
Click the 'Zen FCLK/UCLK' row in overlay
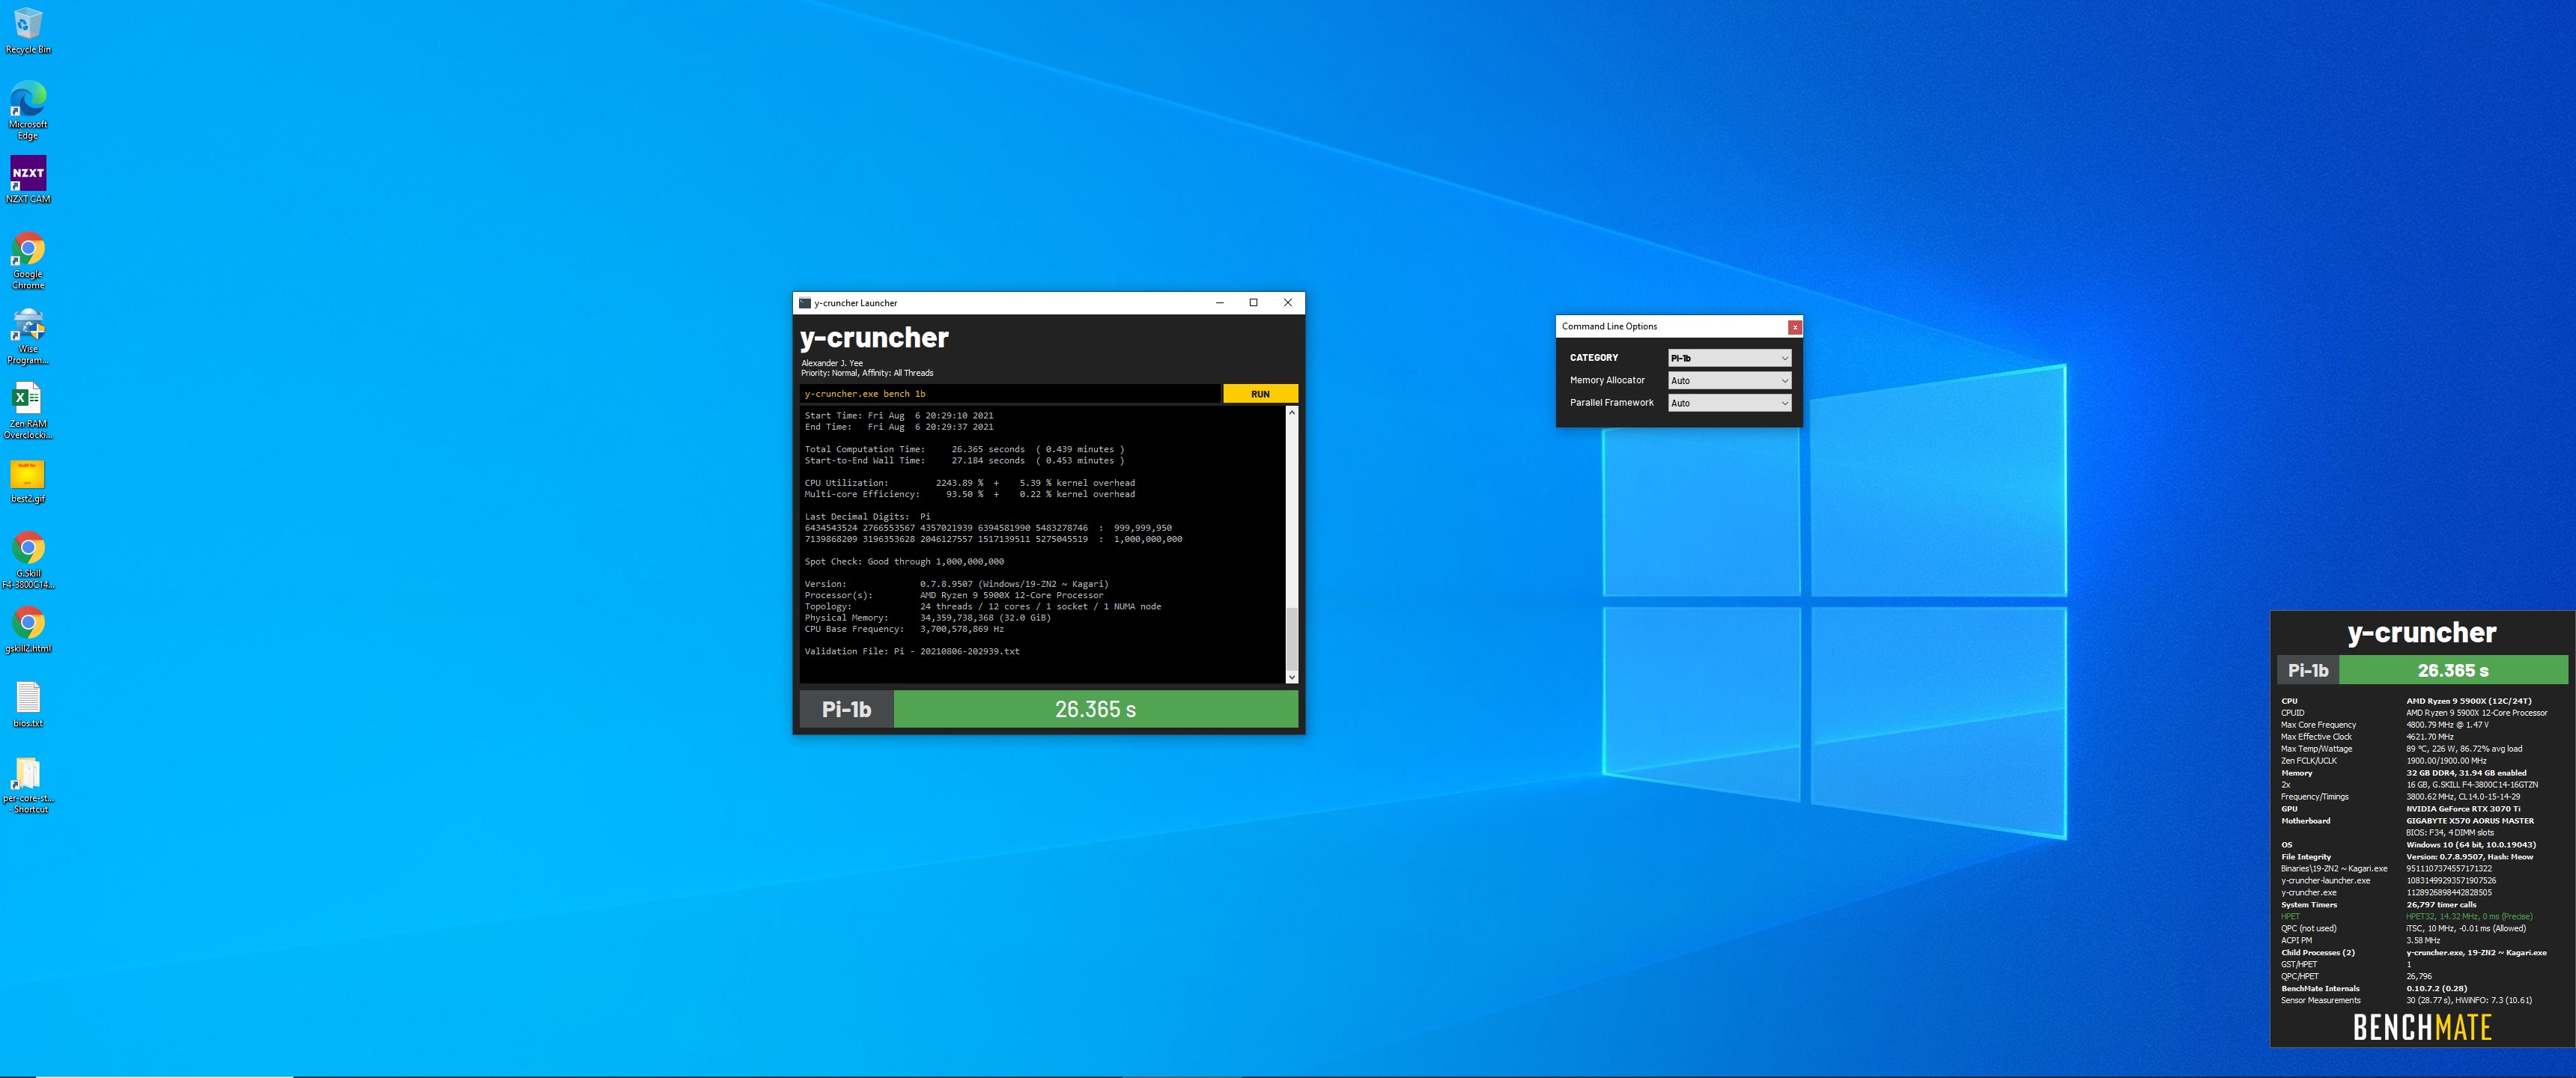click(x=2421, y=761)
